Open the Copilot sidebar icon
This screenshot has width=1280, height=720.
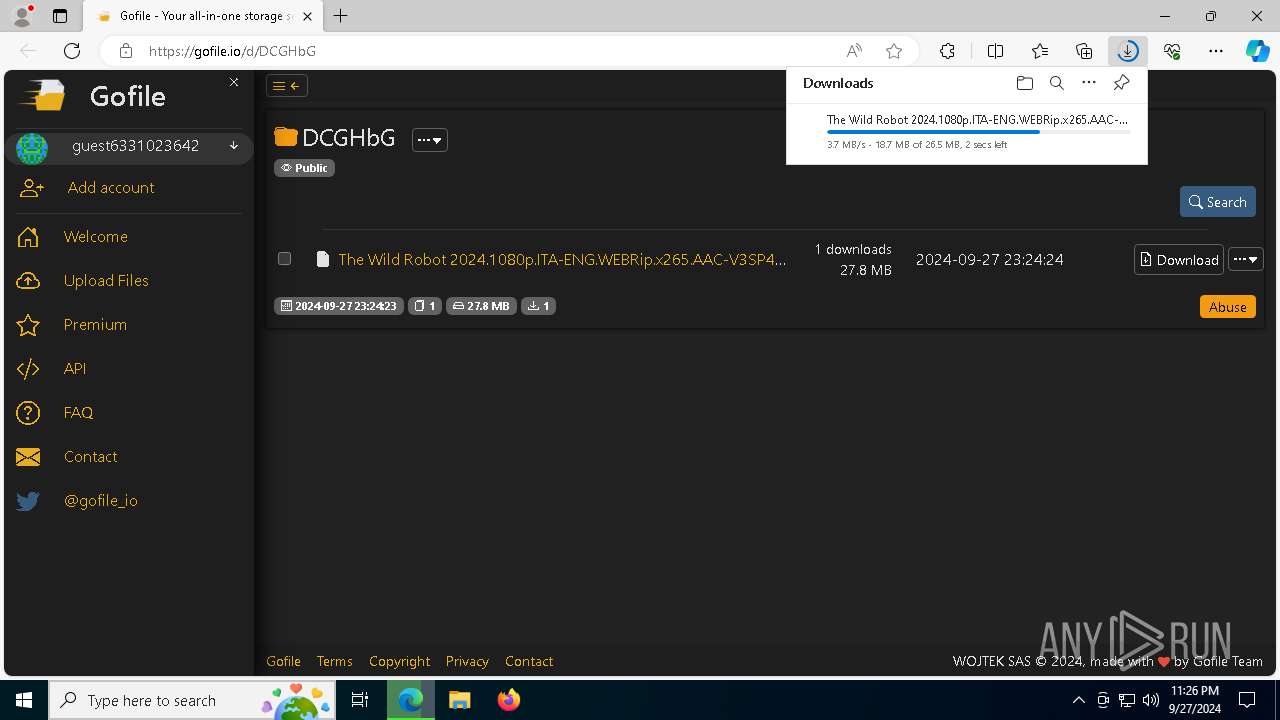(x=1258, y=51)
